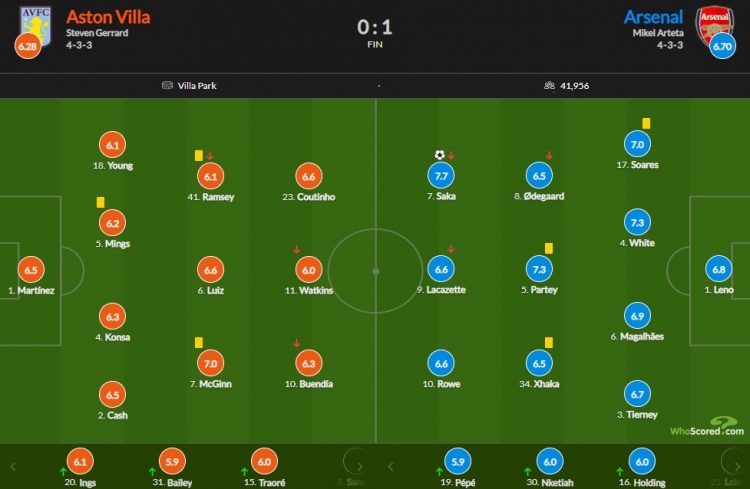Click the yellow card above Mings

(100, 202)
